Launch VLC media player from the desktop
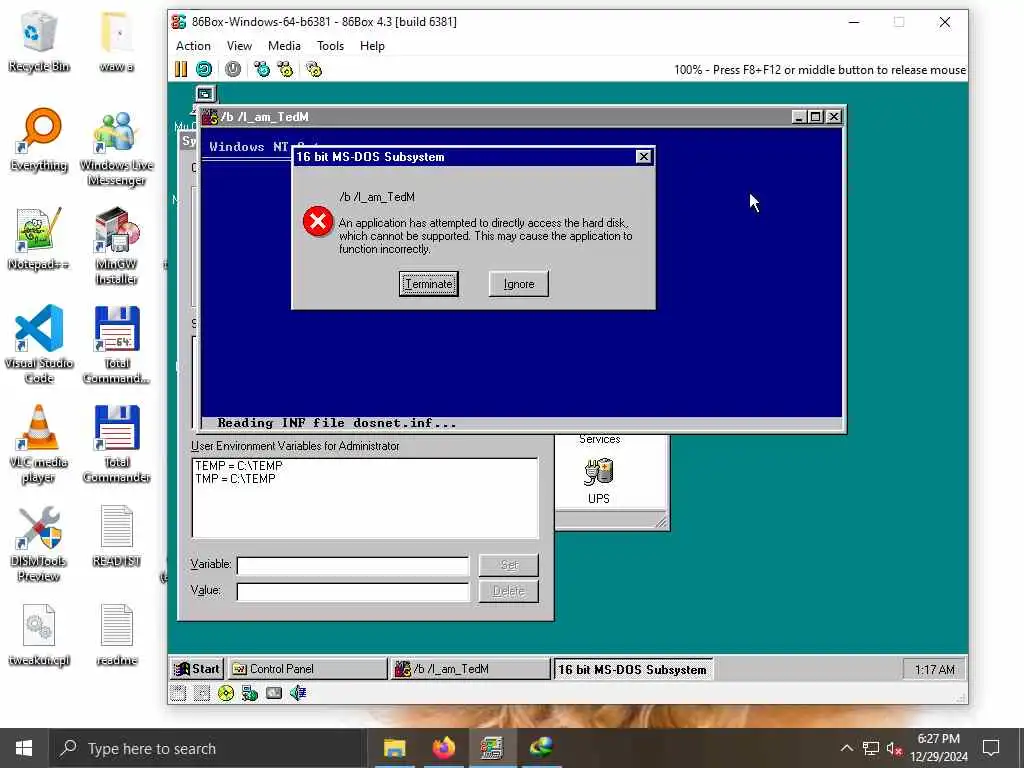 pyautogui.click(x=39, y=445)
